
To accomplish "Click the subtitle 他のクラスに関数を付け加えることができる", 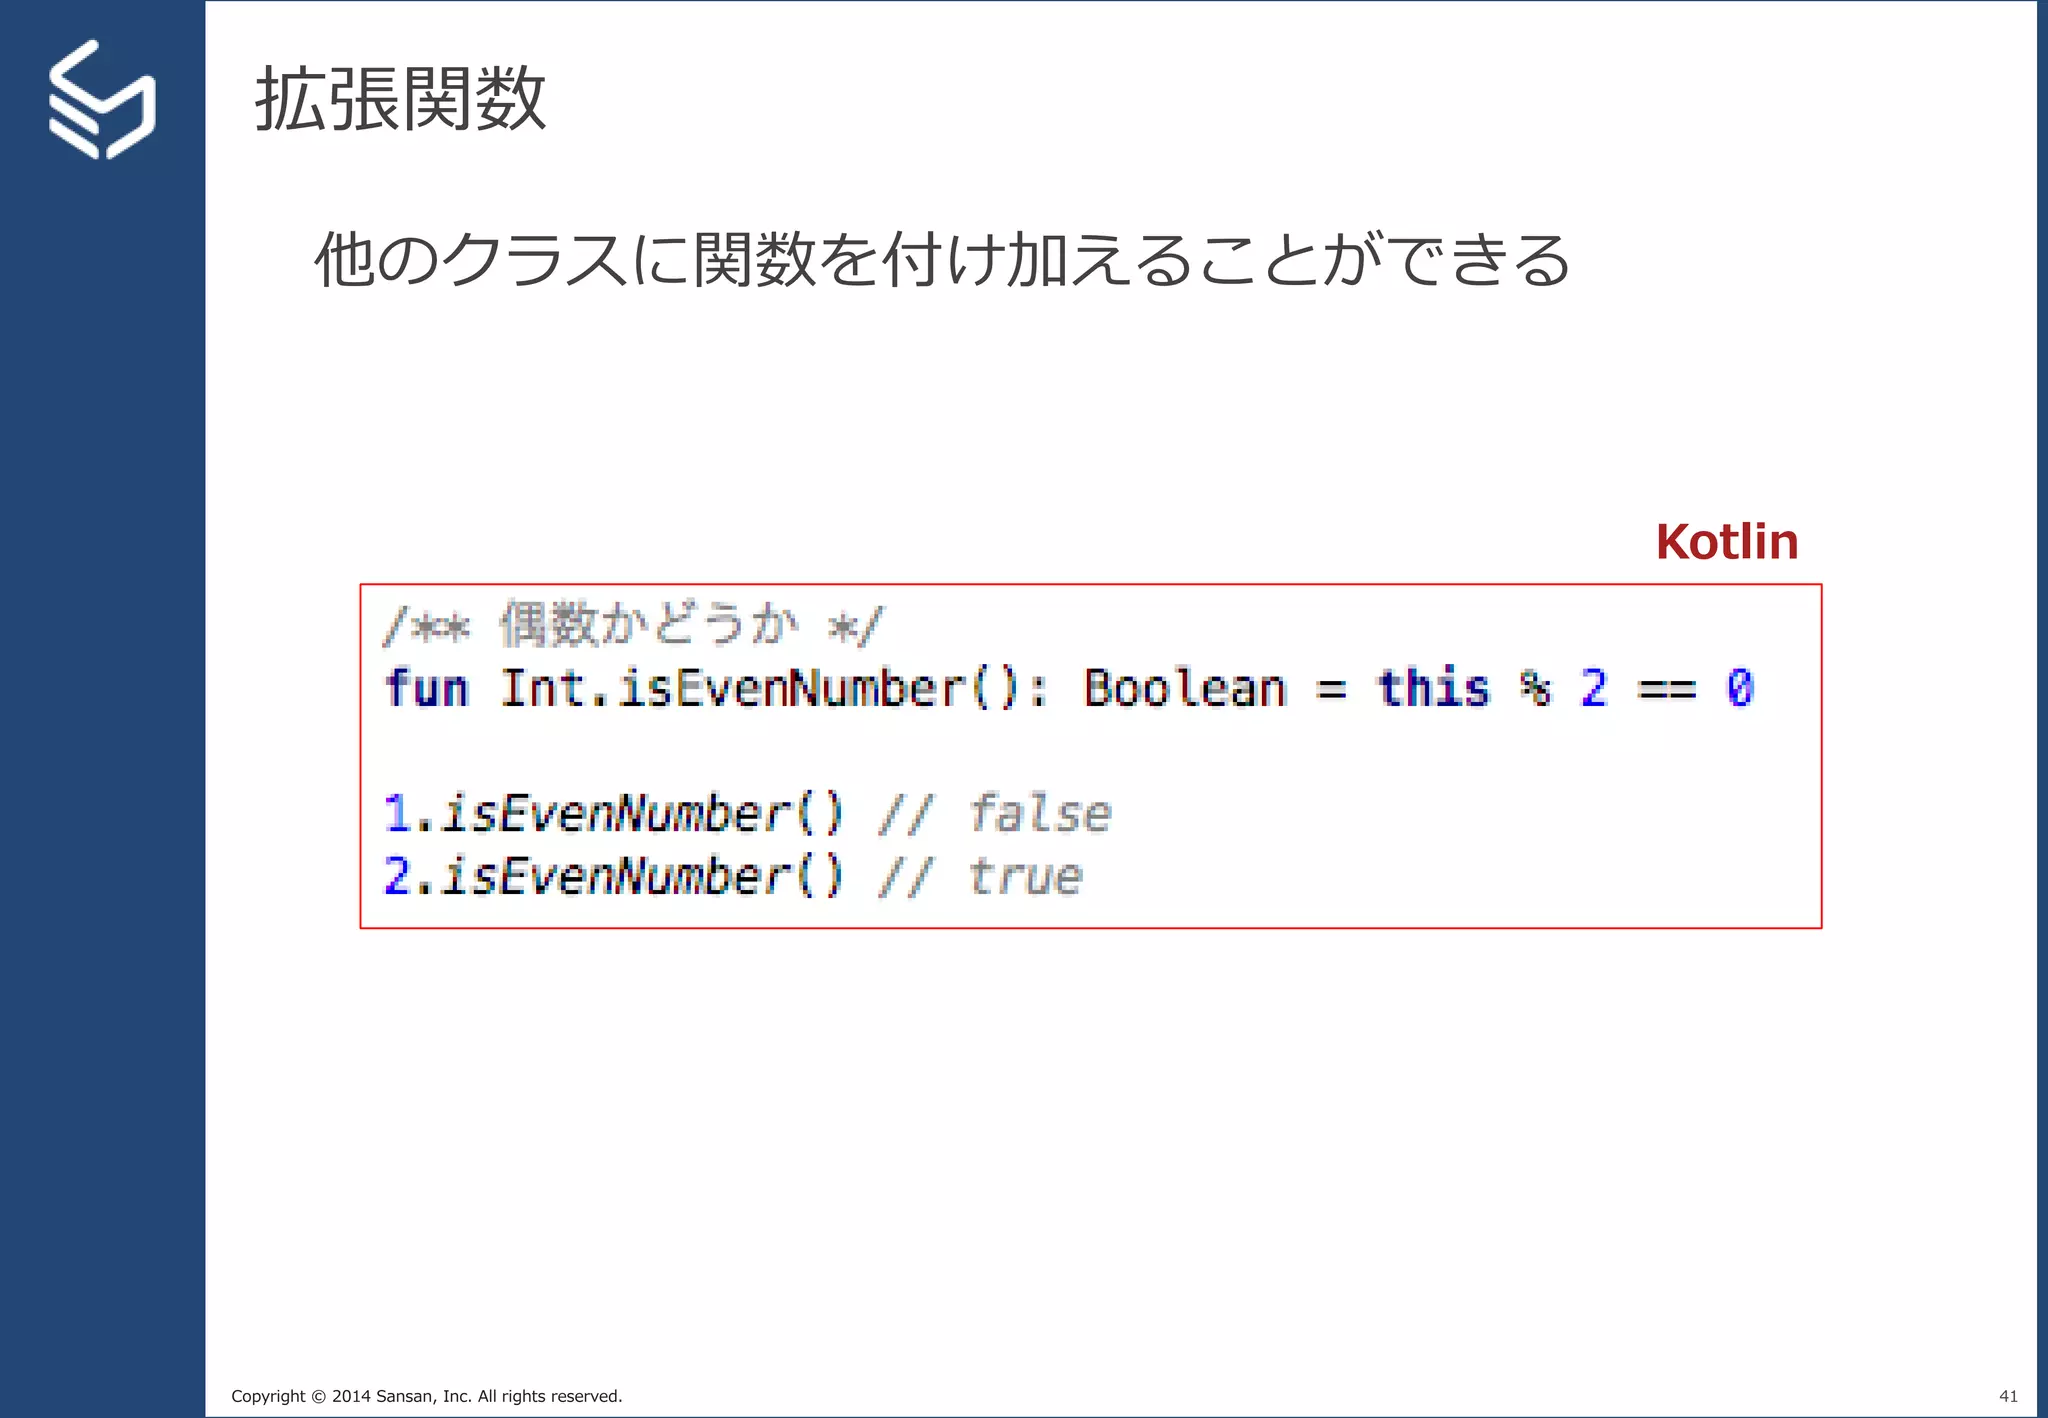I will [x=942, y=259].
